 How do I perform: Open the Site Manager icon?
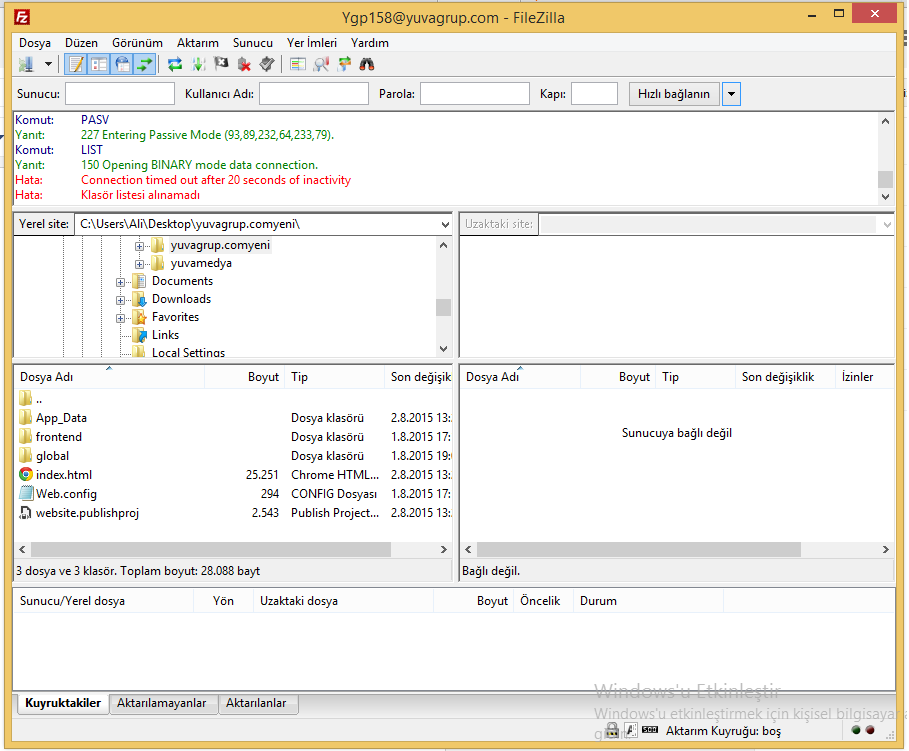[27, 64]
